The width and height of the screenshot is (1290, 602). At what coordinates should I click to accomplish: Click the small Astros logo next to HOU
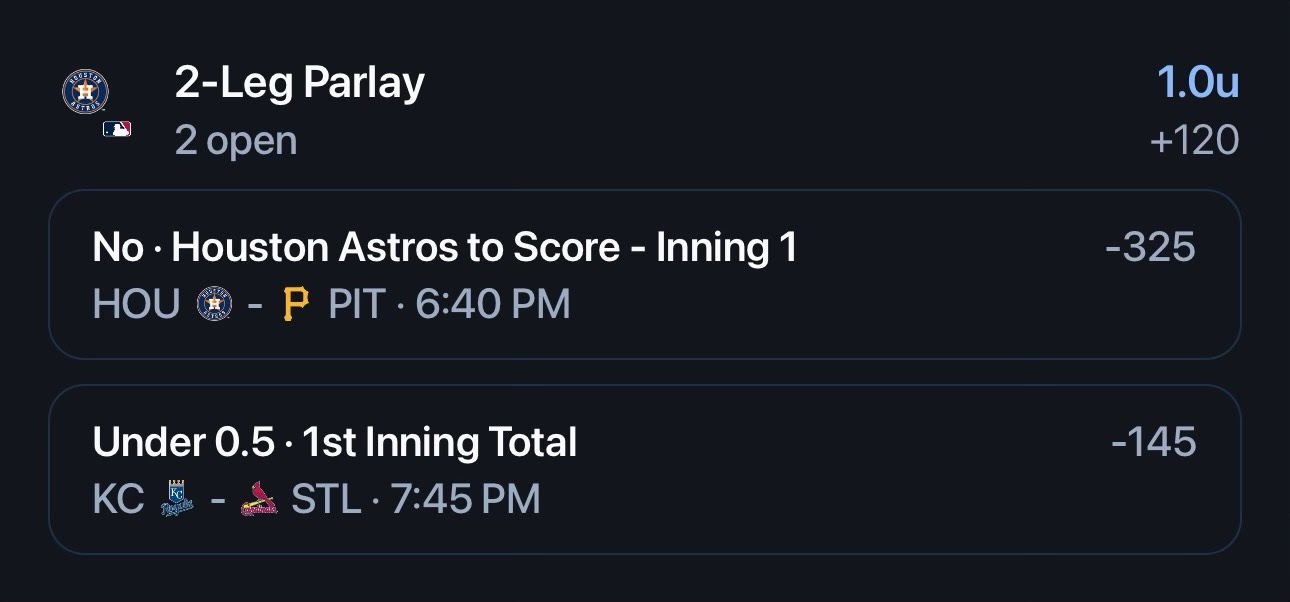[215, 304]
